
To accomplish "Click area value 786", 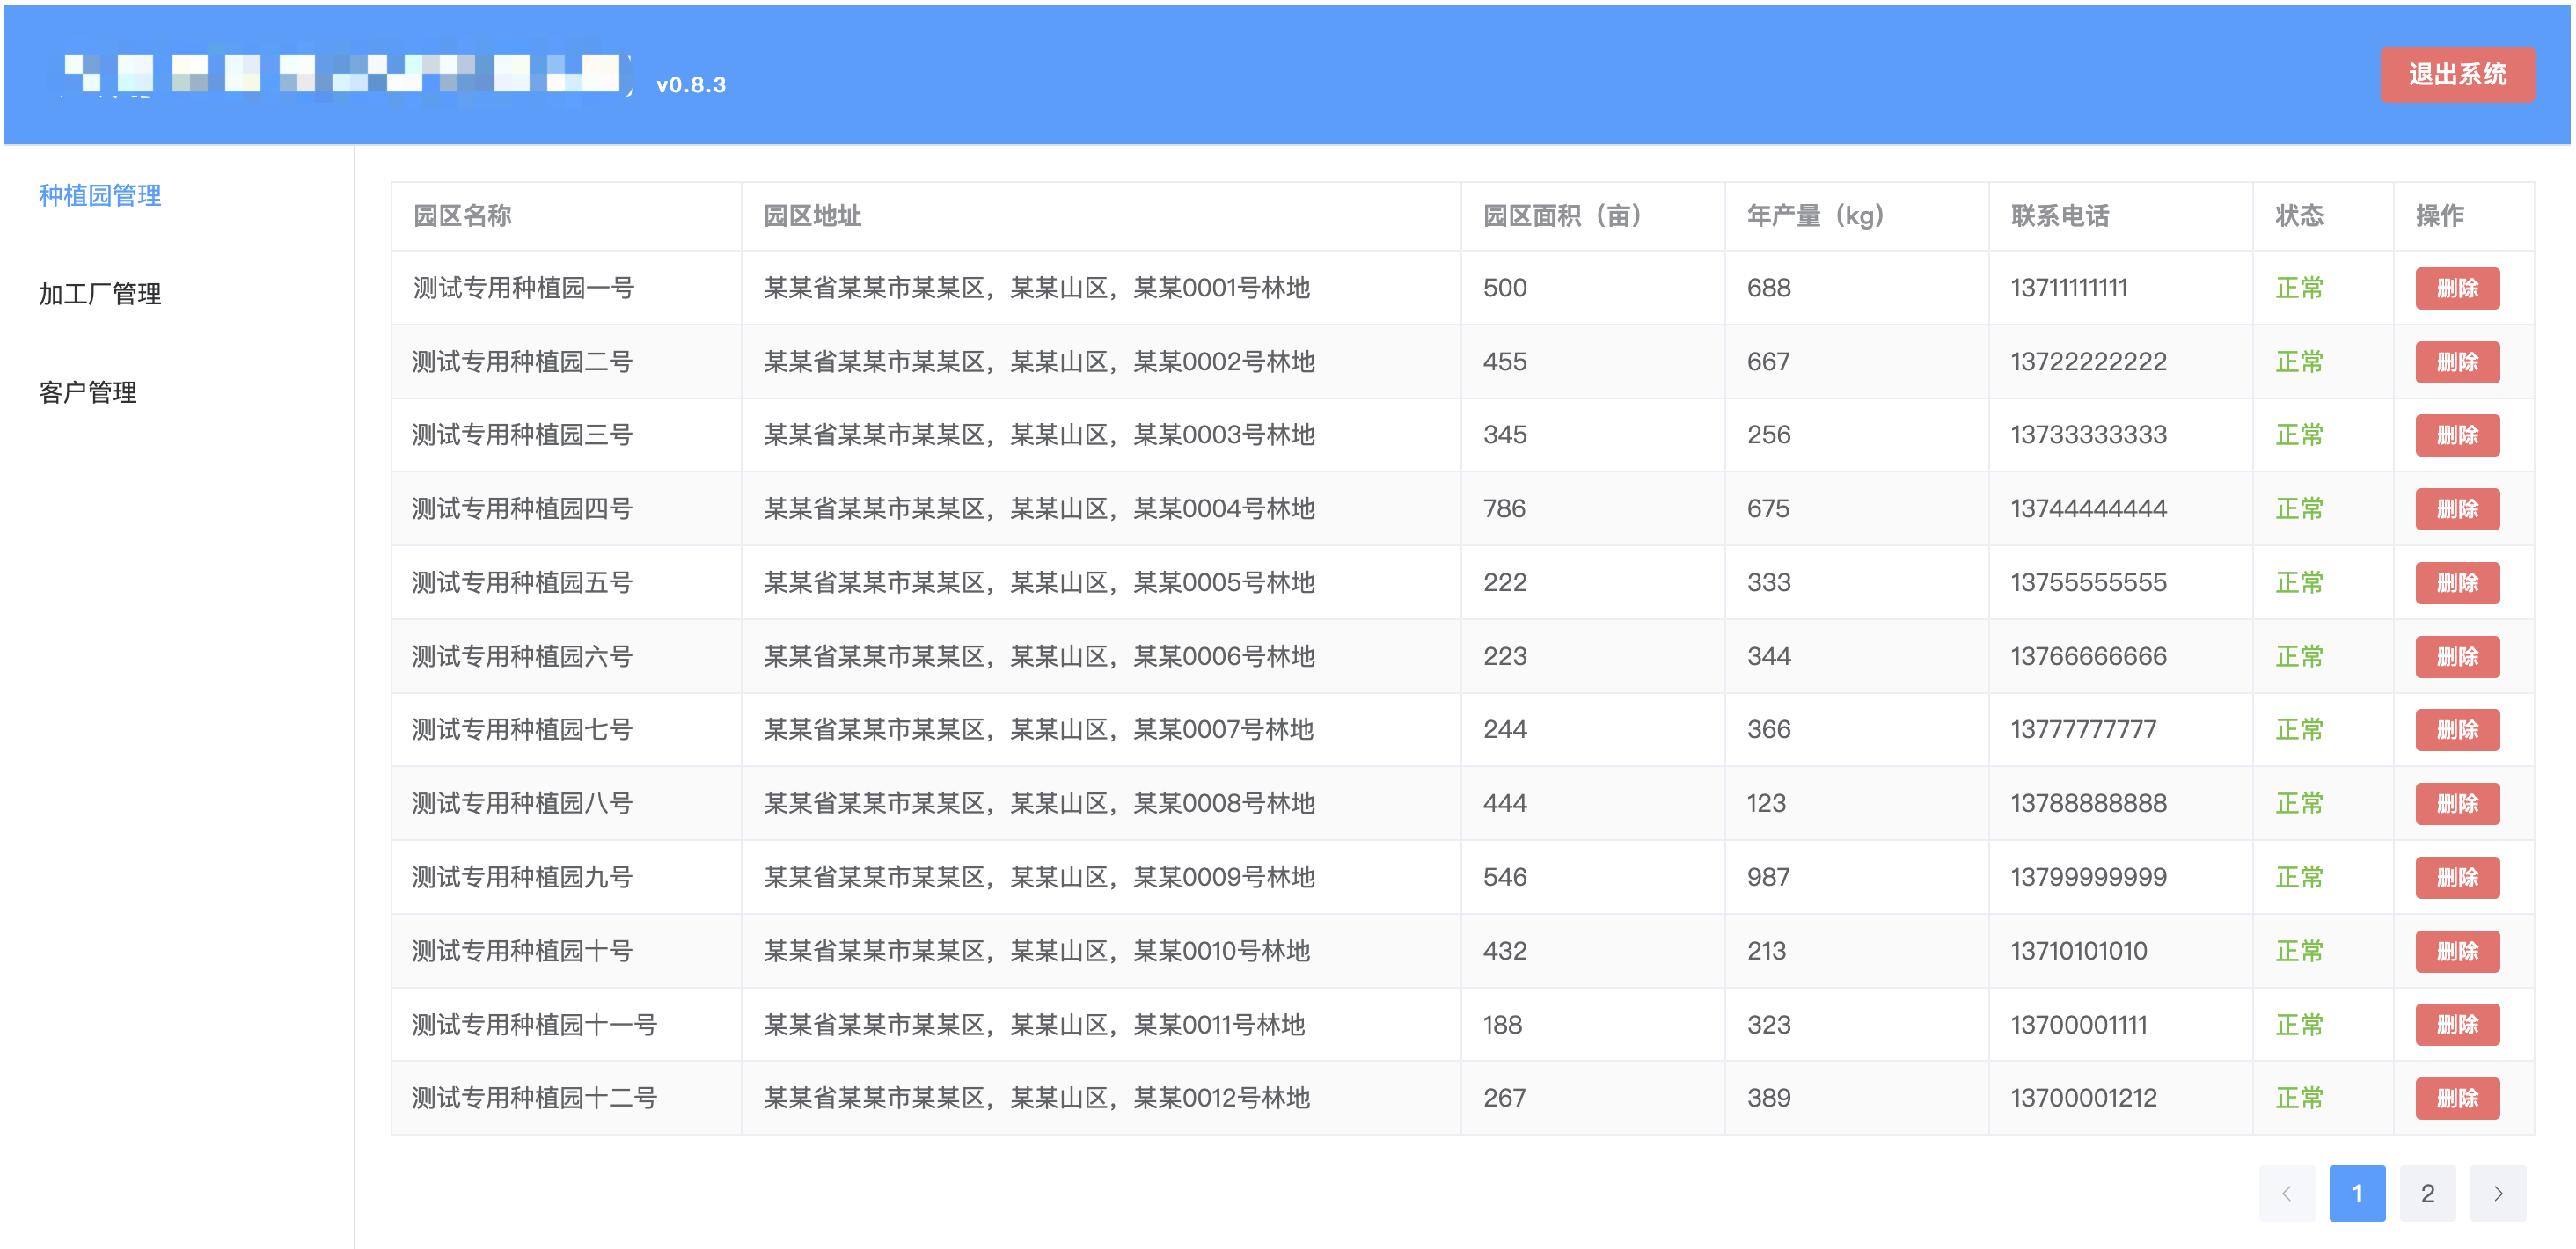I will point(1504,509).
